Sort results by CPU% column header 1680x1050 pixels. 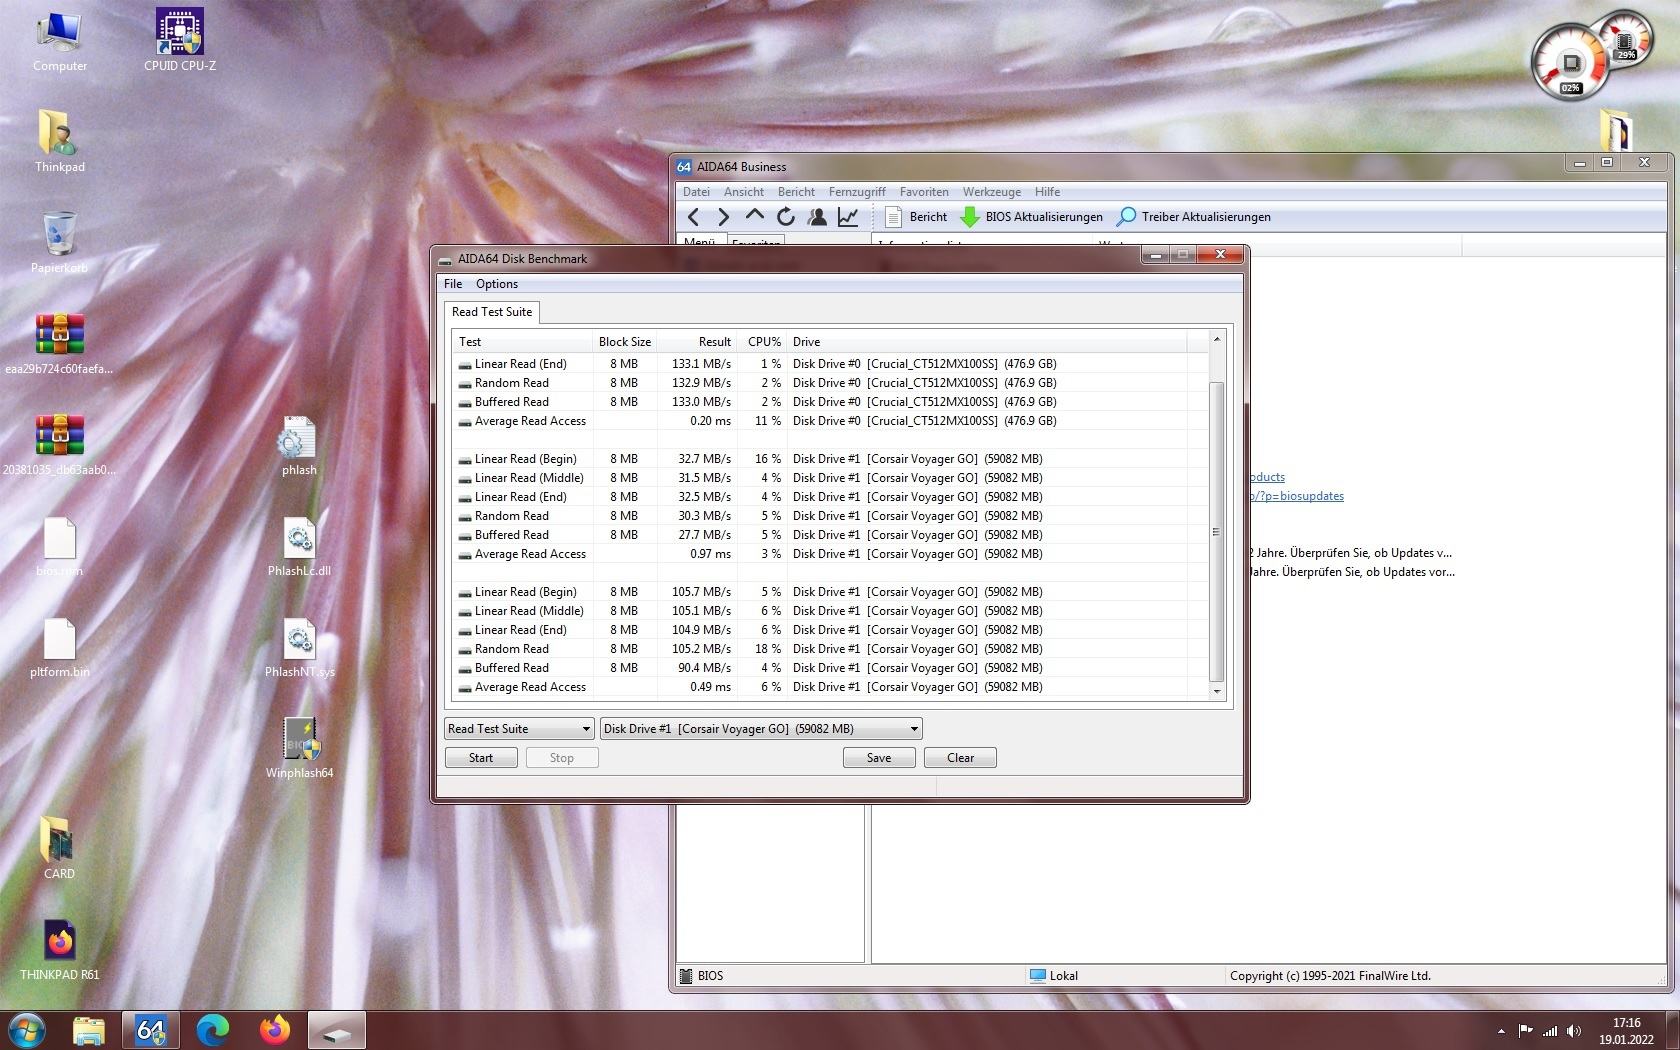[763, 342]
